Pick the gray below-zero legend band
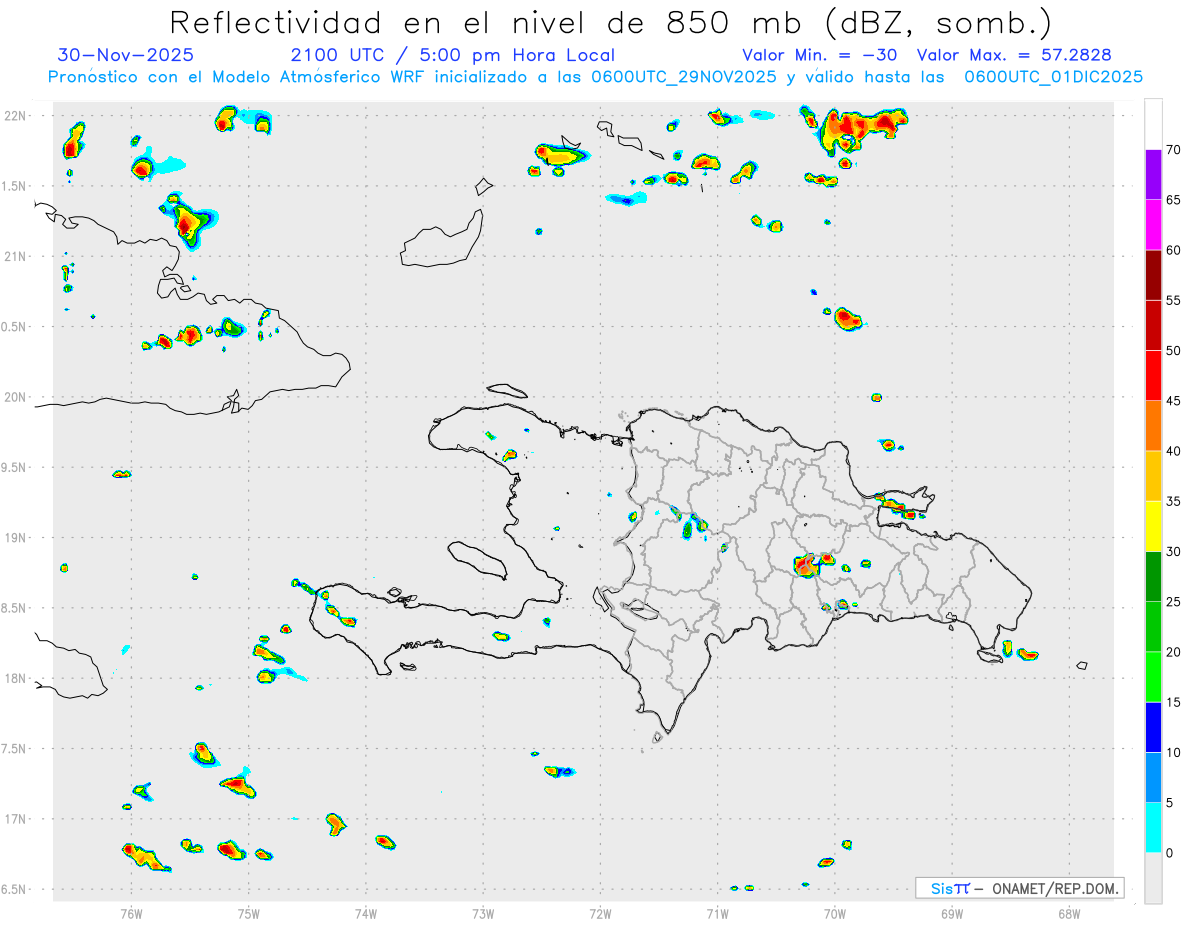Image resolution: width=1200 pixels, height=927 pixels. point(1153,878)
